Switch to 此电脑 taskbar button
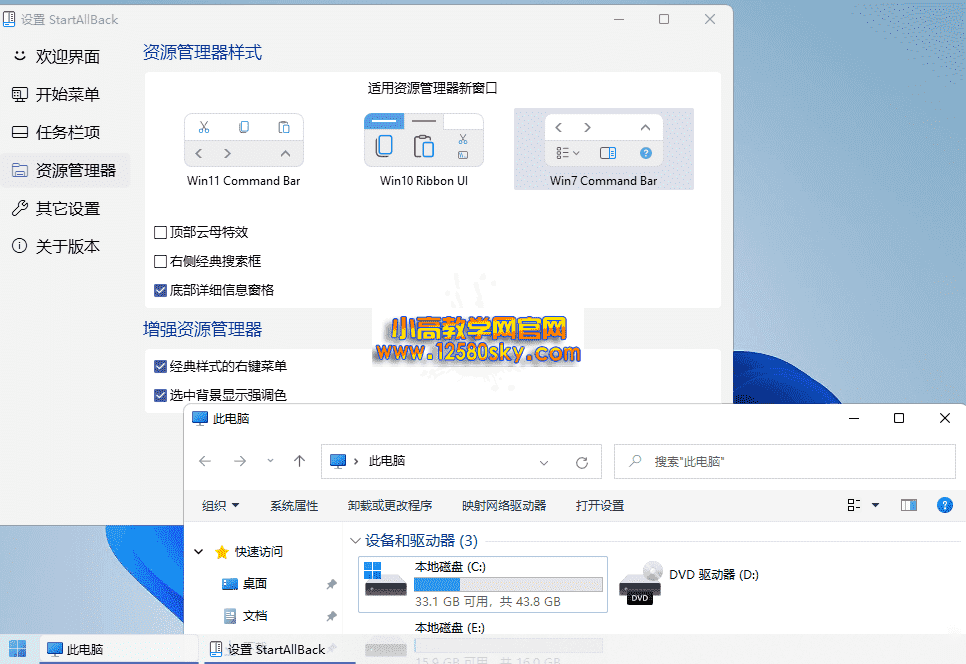 (119, 649)
